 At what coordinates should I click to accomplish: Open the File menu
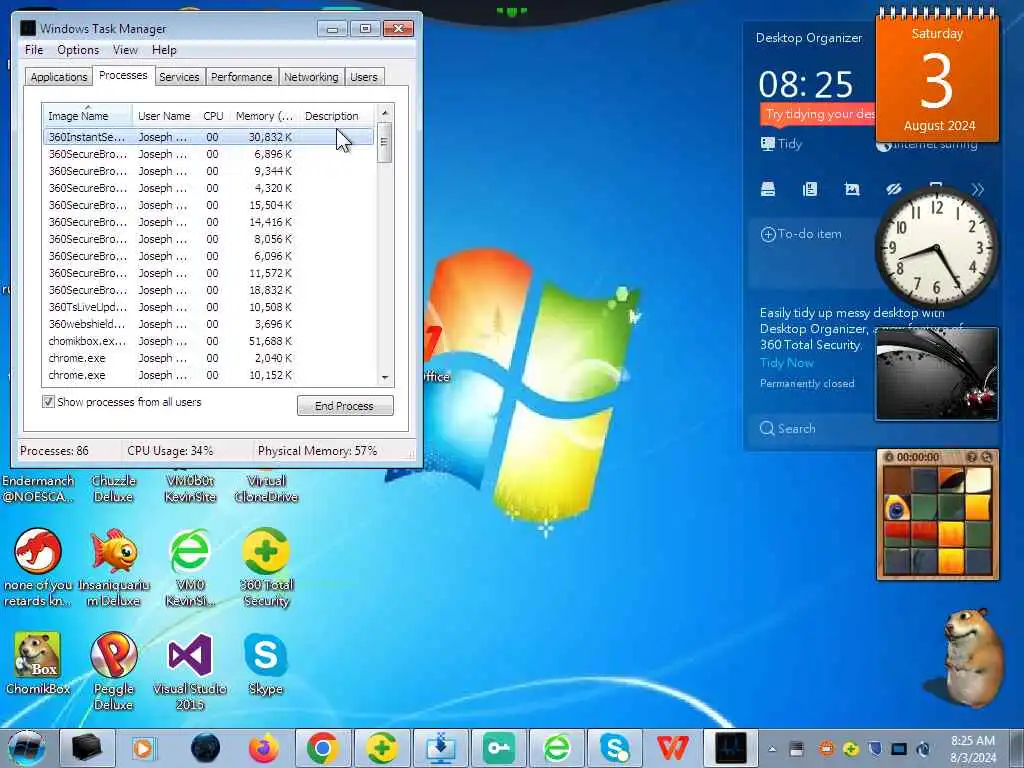34,50
